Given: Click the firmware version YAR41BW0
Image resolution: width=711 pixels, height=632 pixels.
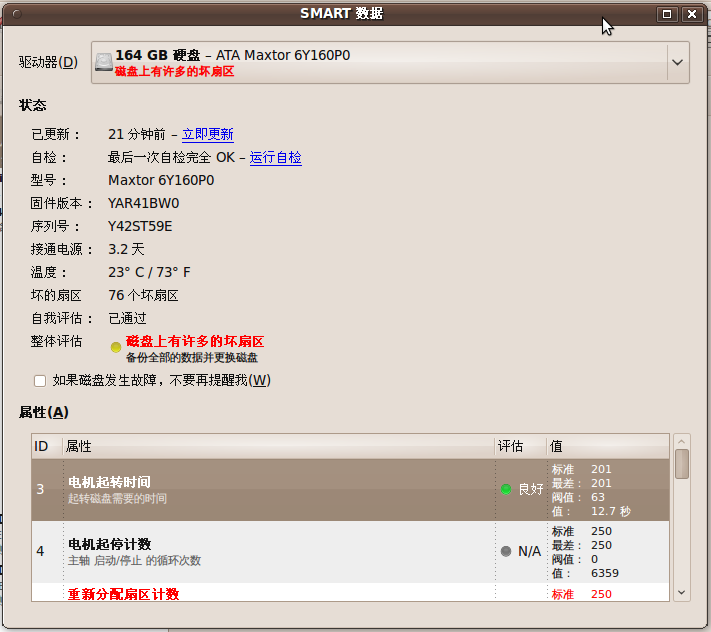Looking at the screenshot, I should pos(143,203).
